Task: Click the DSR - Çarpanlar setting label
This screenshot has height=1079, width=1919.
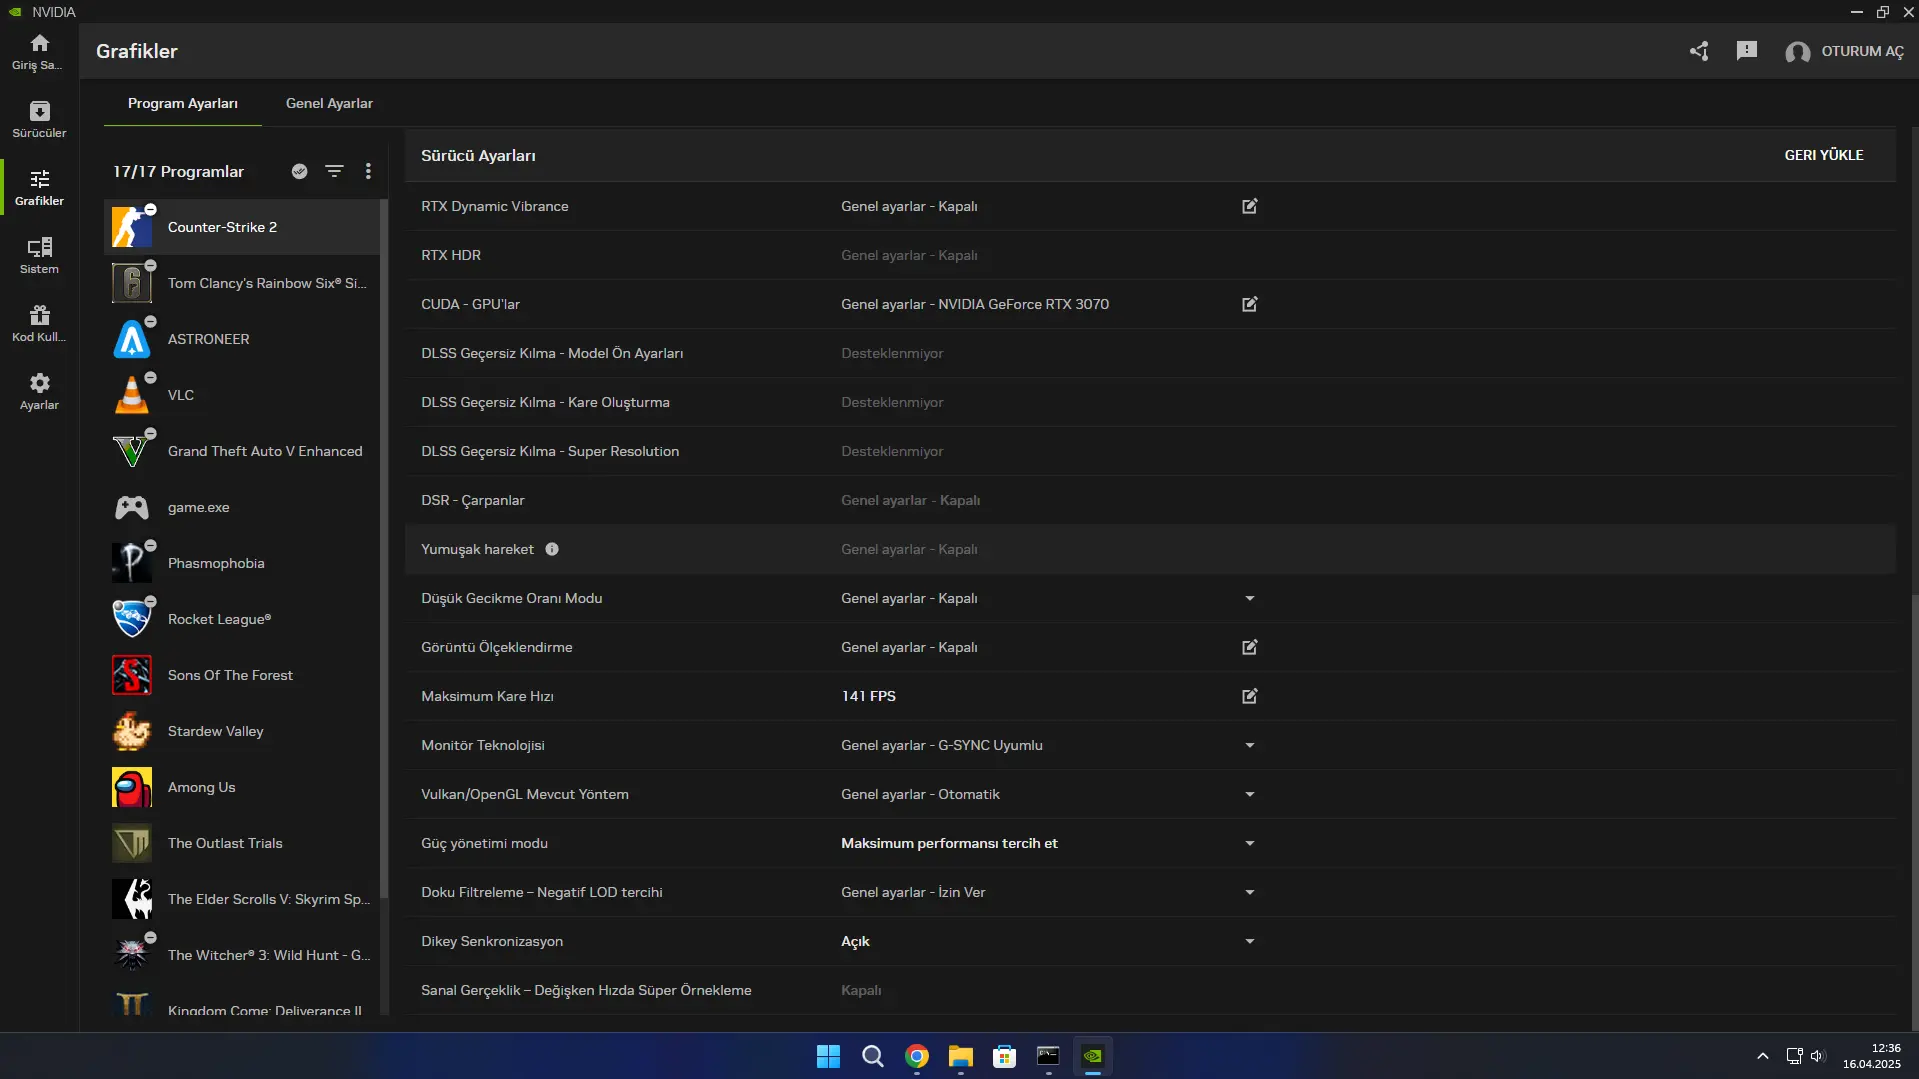Action: click(472, 500)
